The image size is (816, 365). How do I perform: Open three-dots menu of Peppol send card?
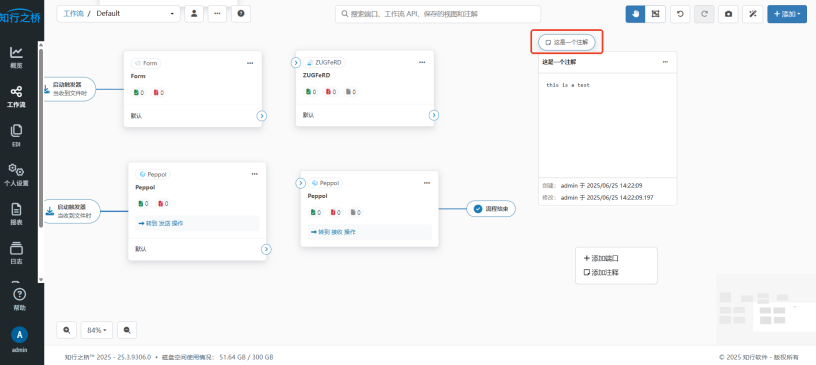pyautogui.click(x=254, y=174)
